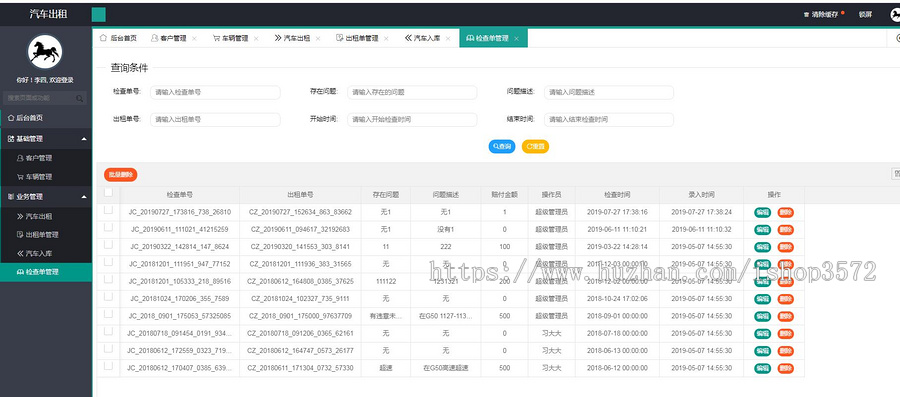Open 车辆管理 in the sidebar
Screen dimensions: 900x397
pos(46,177)
